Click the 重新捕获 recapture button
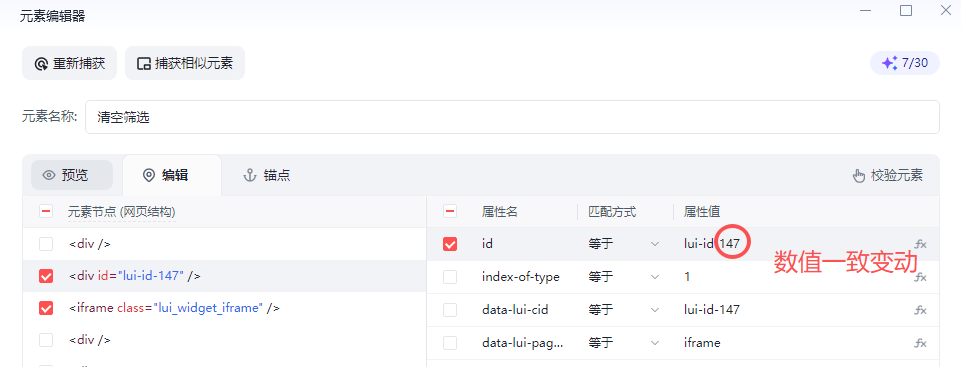This screenshot has width=961, height=367. tap(69, 63)
